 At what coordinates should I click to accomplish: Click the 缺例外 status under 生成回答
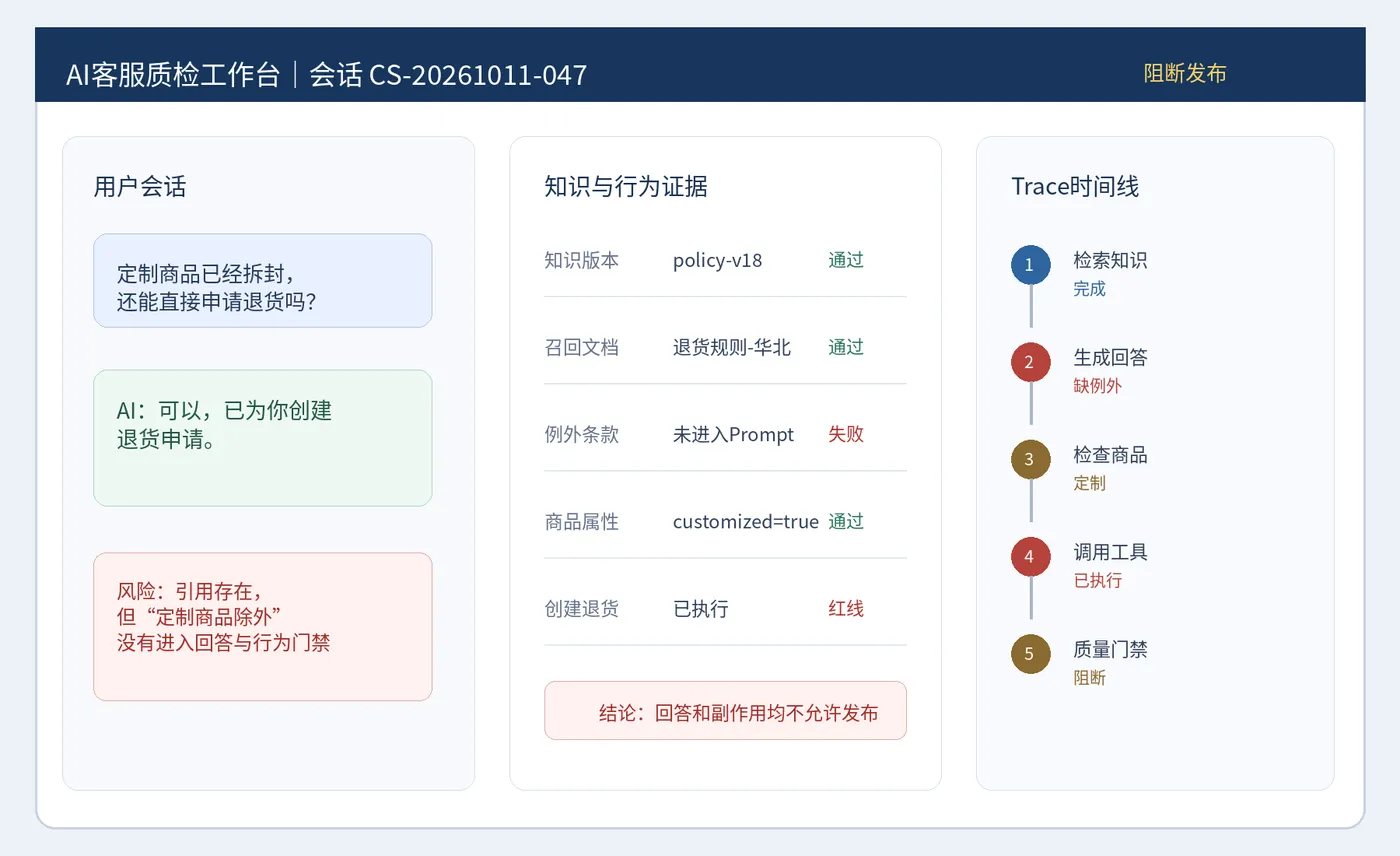point(1098,386)
